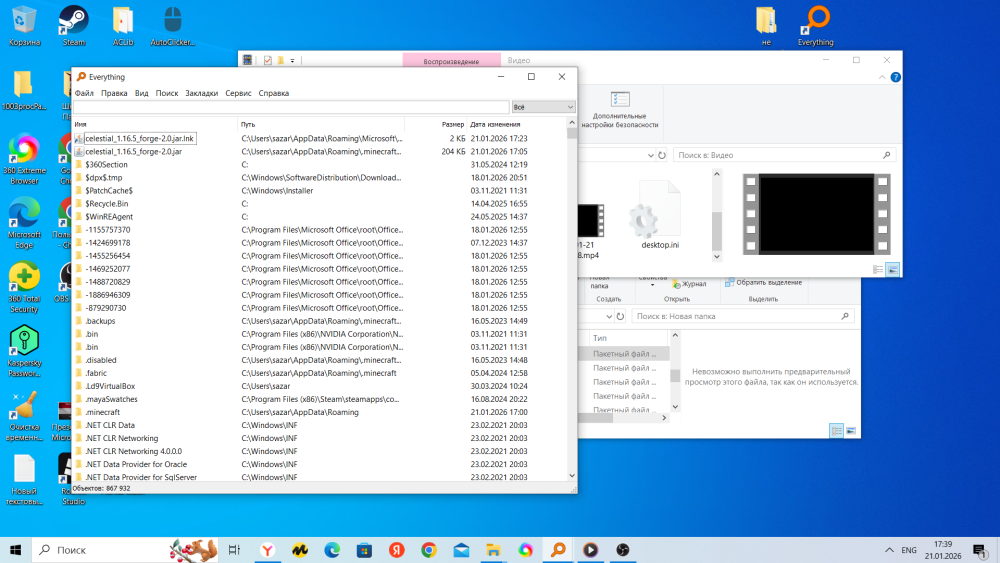
Task: Open the Steam desktop shortcut
Action: tap(73, 26)
